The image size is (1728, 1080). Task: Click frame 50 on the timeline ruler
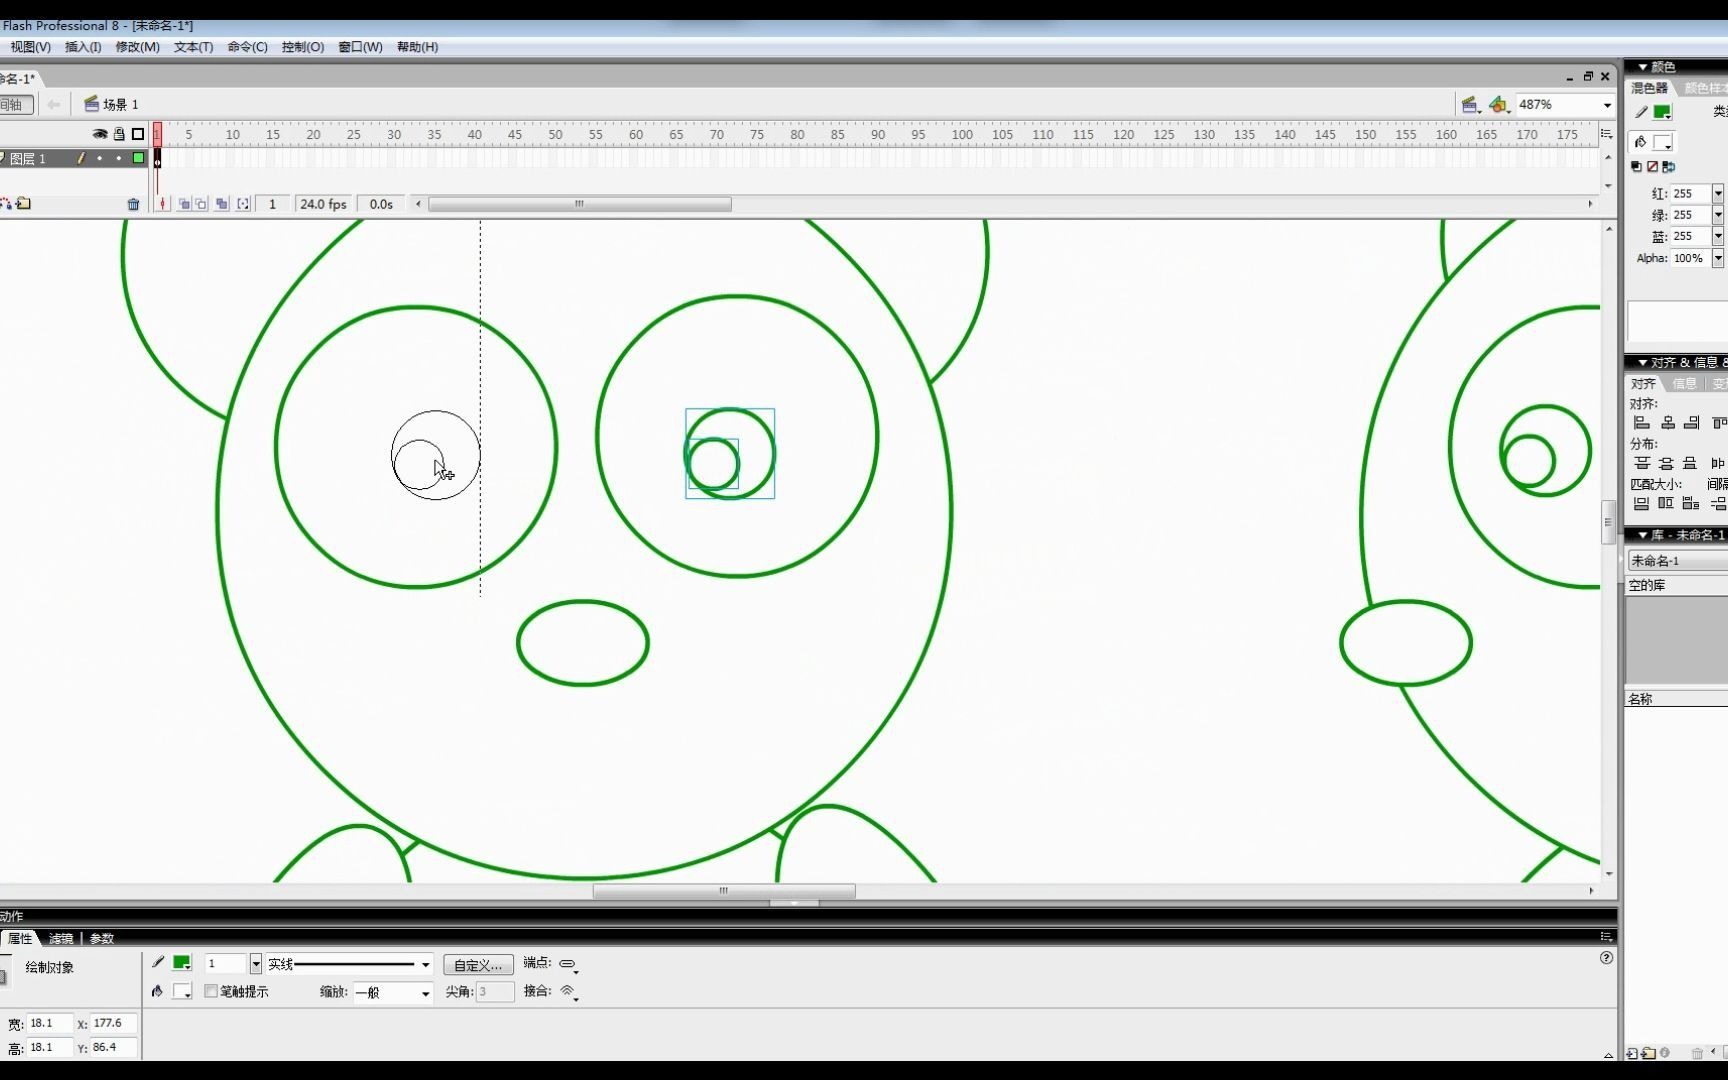(555, 134)
